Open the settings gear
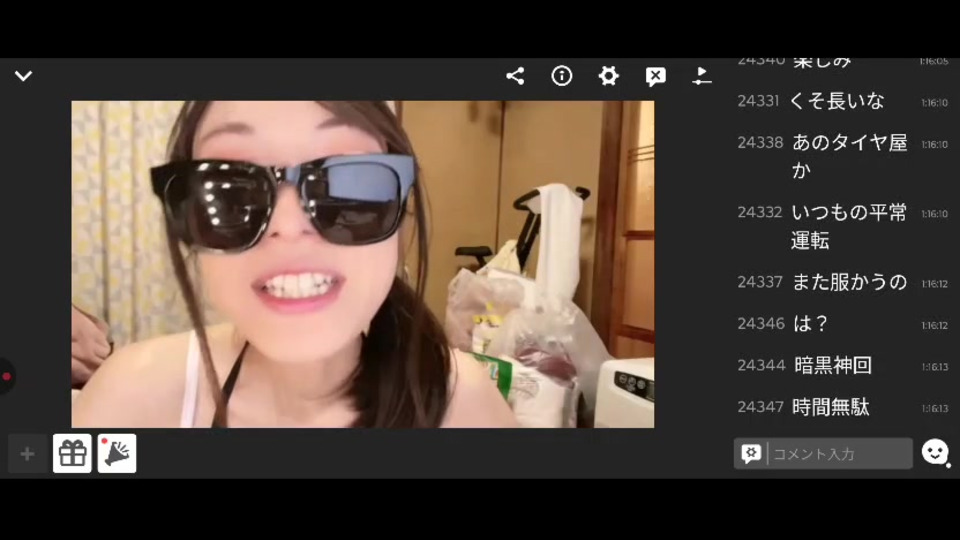This screenshot has width=960, height=540. pos(608,76)
